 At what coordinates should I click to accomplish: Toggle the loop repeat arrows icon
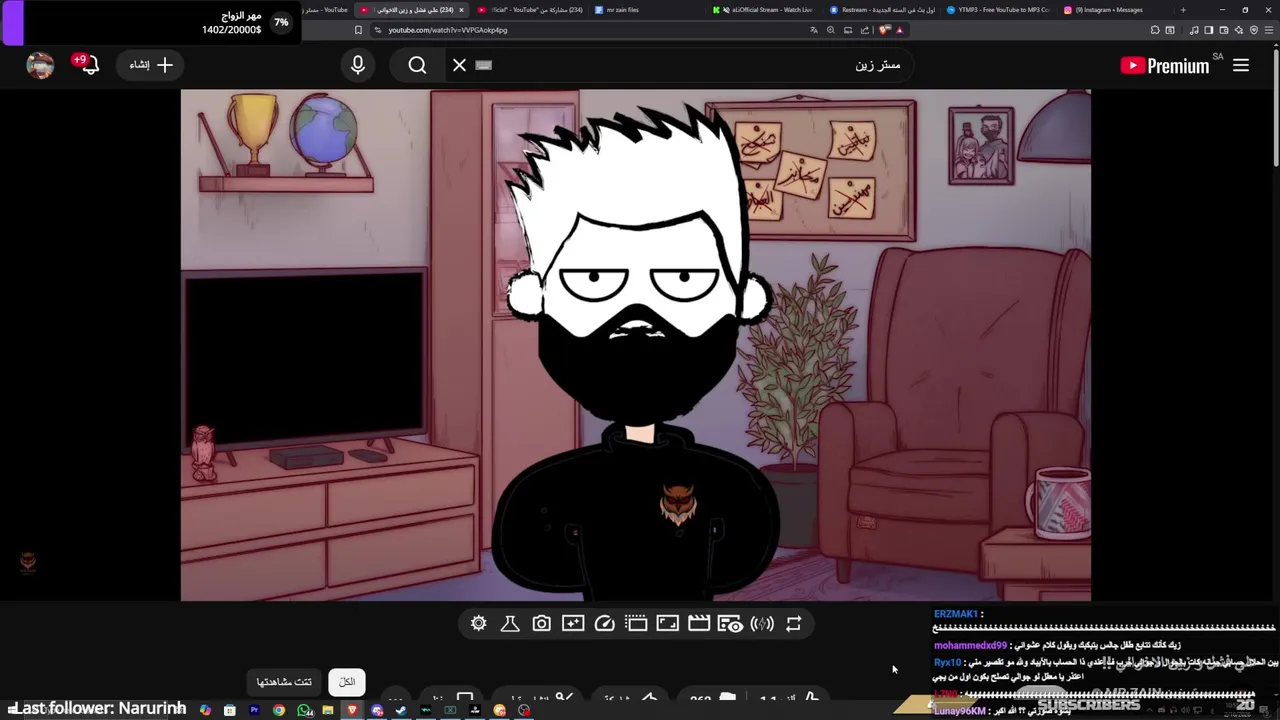[x=794, y=624]
